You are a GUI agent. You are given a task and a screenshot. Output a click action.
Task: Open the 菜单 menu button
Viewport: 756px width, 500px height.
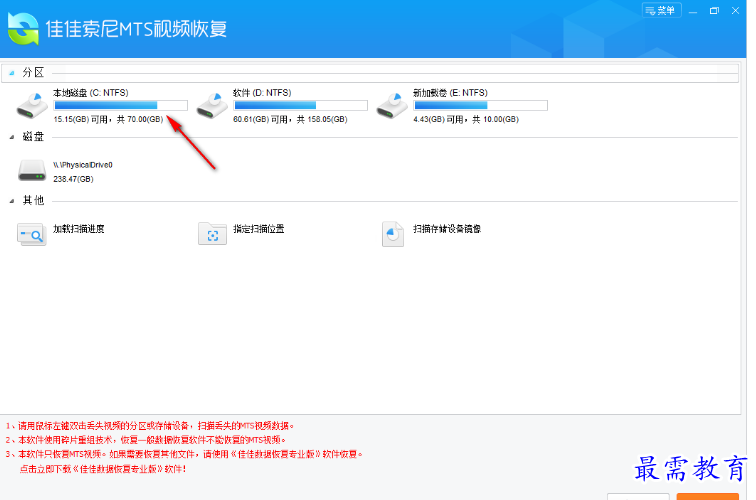click(662, 10)
